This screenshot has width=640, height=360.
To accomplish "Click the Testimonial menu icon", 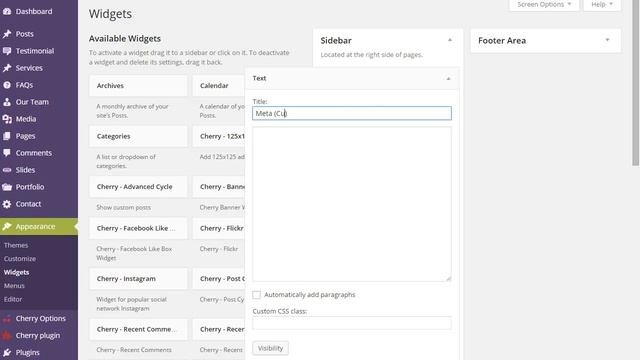I will coord(7,51).
